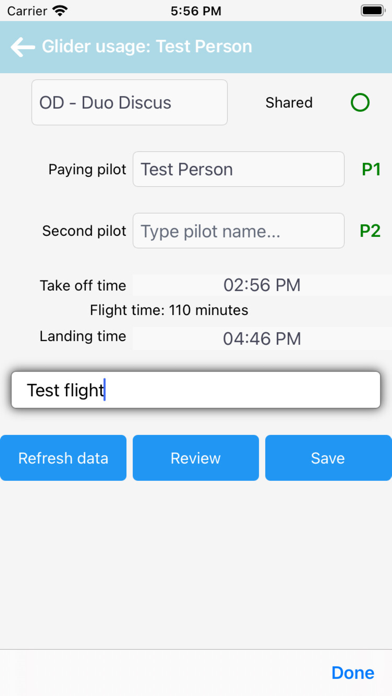The width and height of the screenshot is (392, 696).
Task: Focus the Second pilot name field
Action: coord(238,231)
